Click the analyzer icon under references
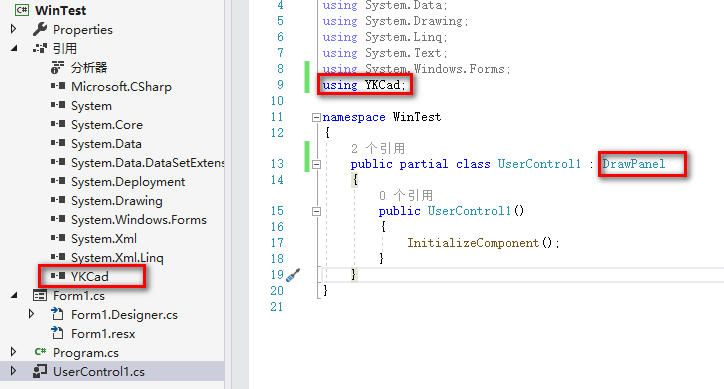 click(x=57, y=67)
